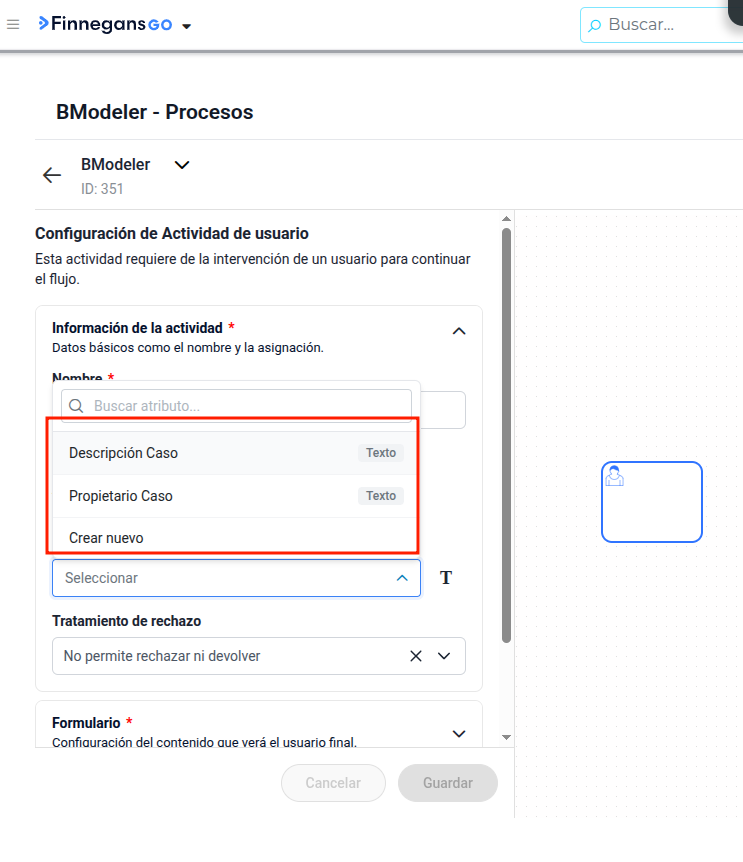This screenshot has height=862, width=743.
Task: Choose Descripción Caso from attribute list
Action: 236,453
